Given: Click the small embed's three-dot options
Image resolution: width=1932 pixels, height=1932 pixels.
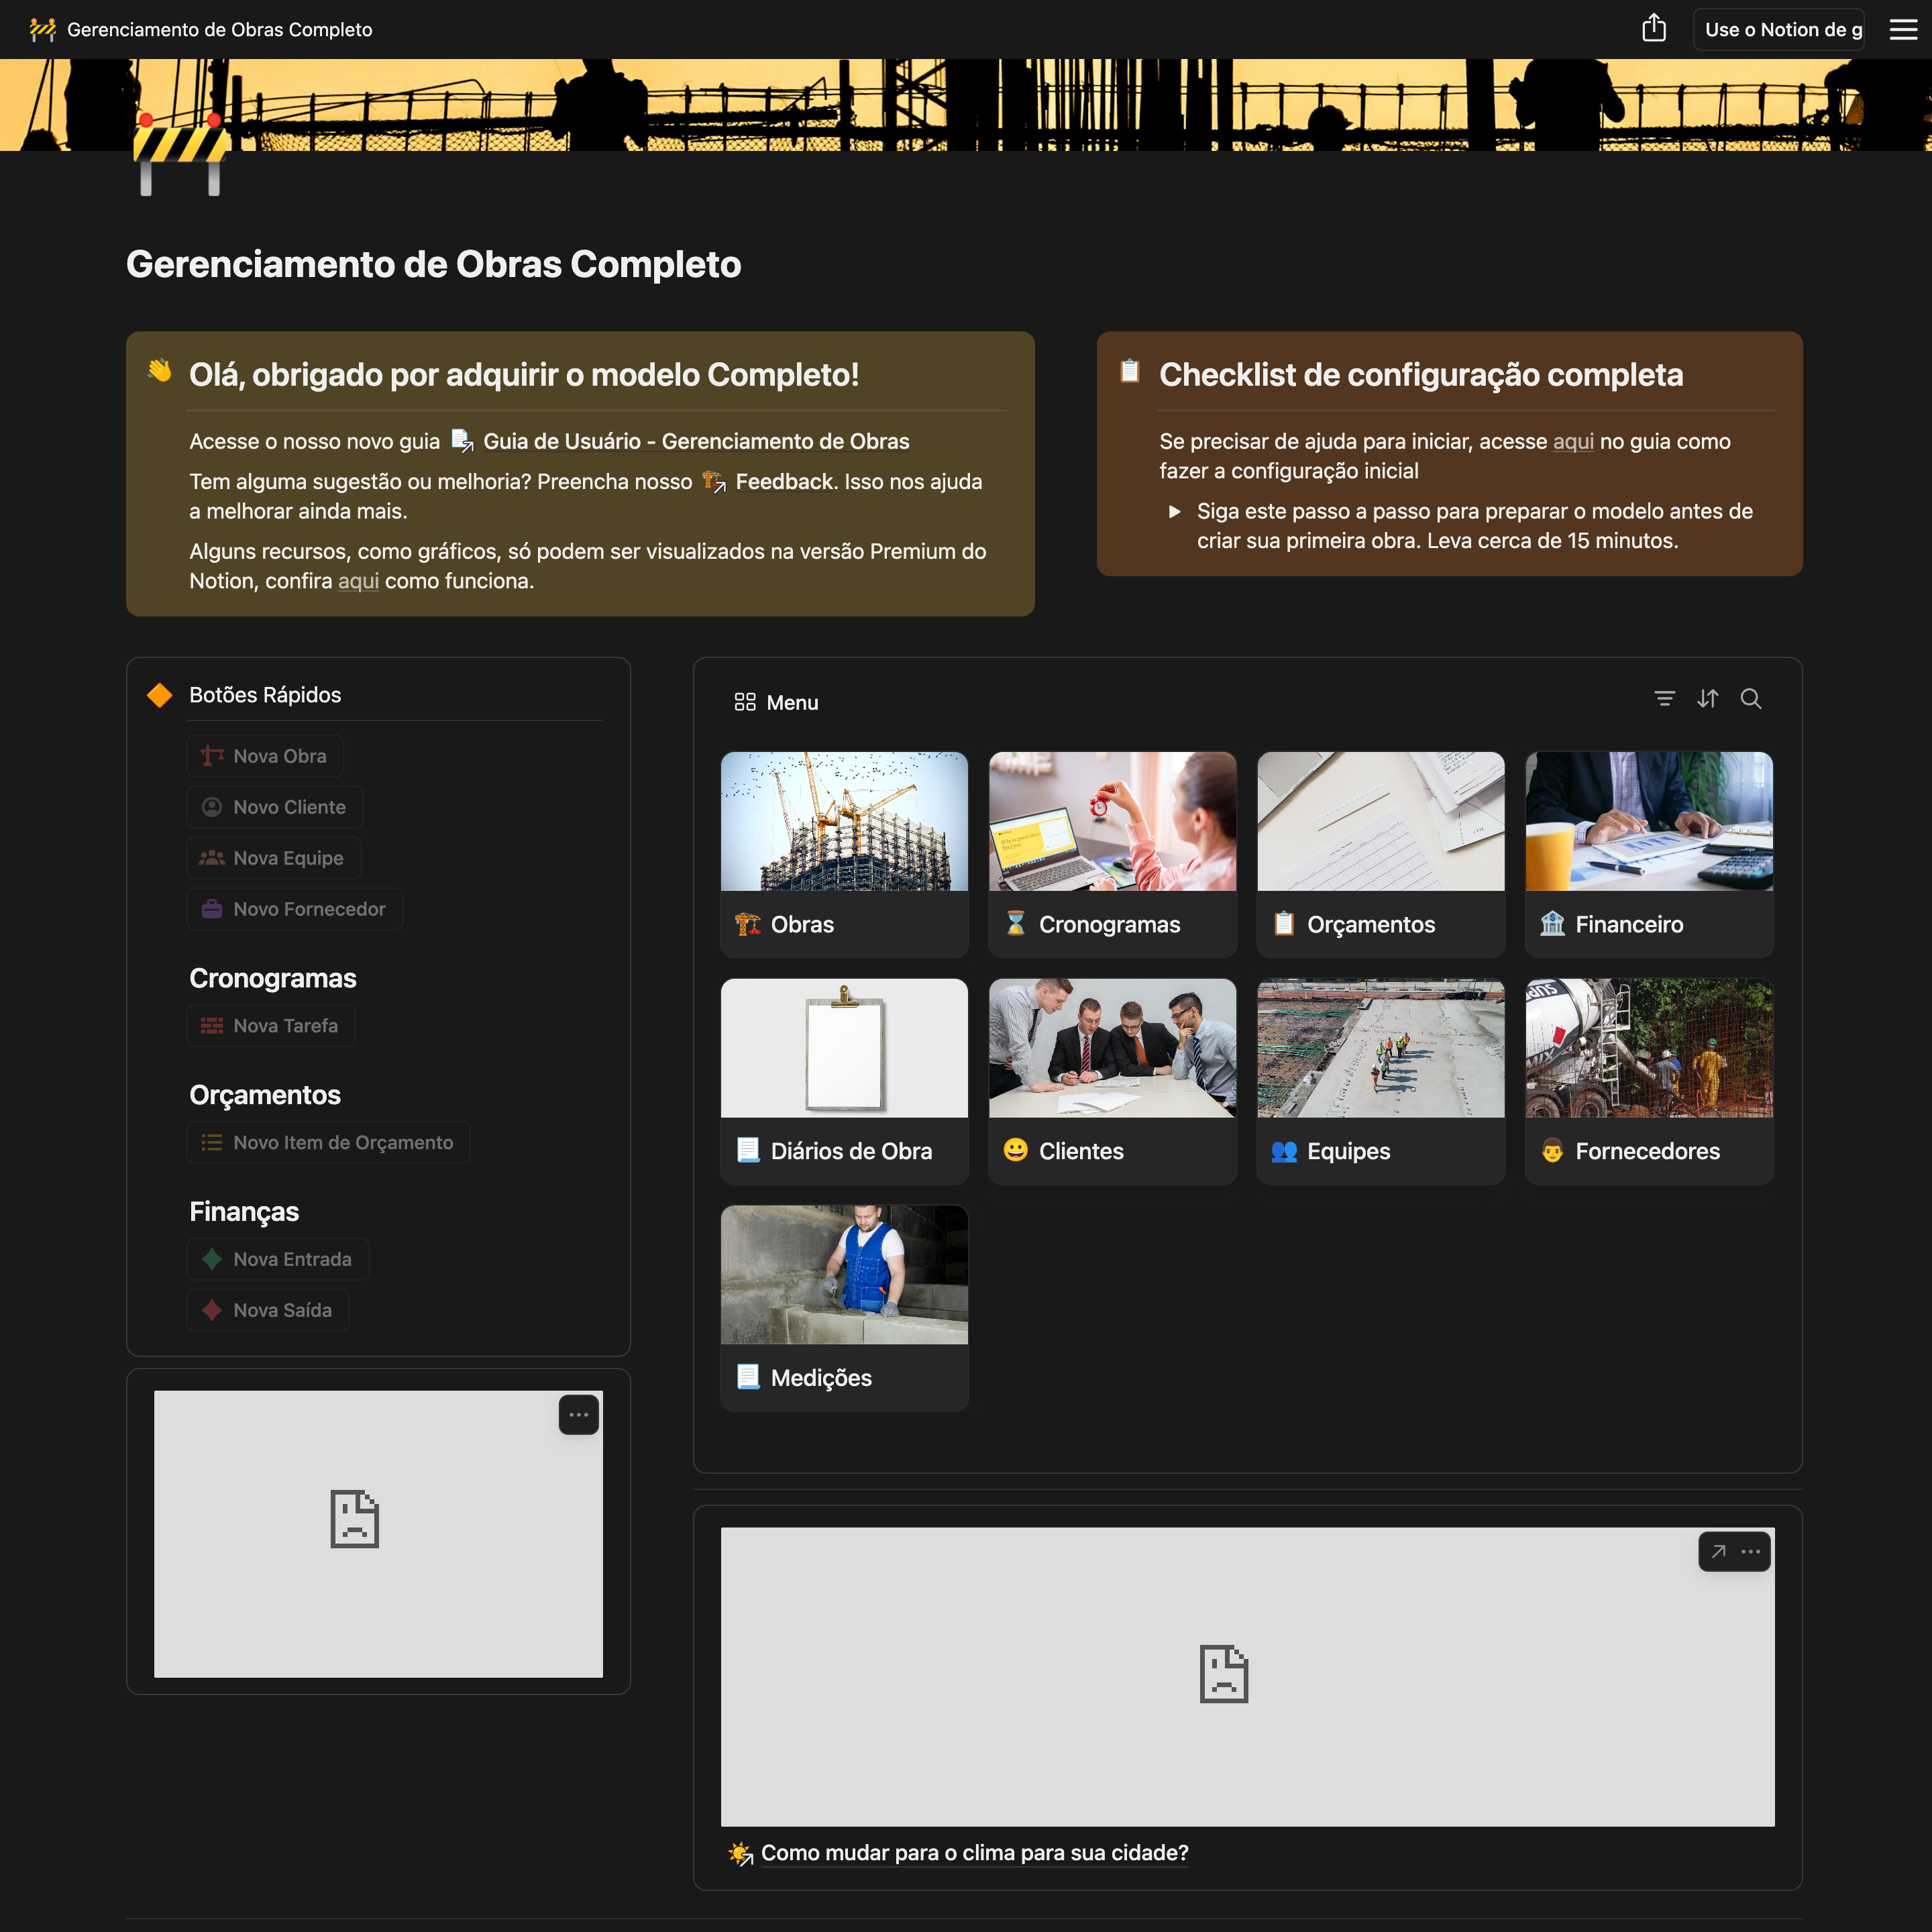Looking at the screenshot, I should [578, 1414].
